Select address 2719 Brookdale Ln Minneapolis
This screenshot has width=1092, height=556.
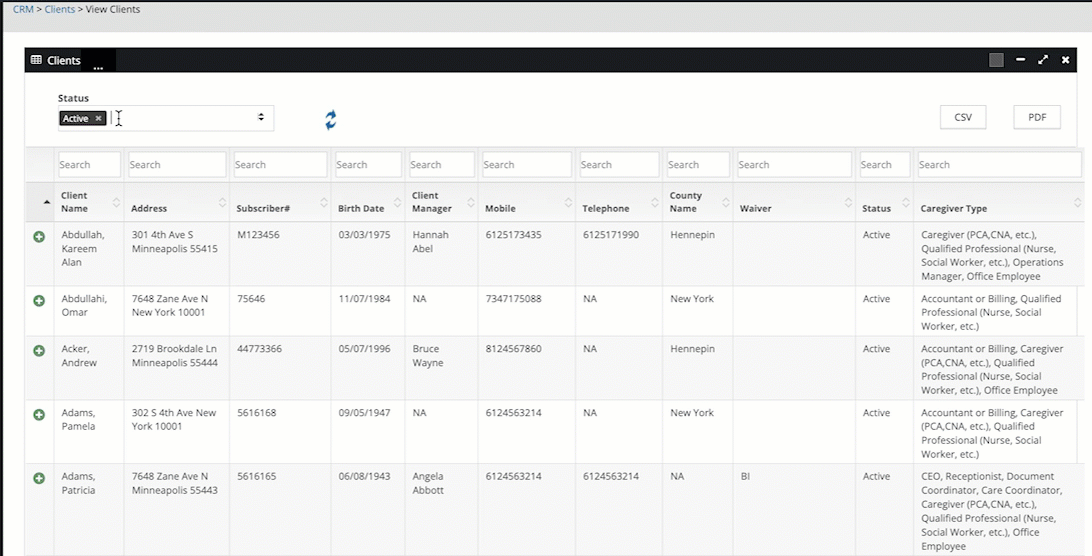175,355
